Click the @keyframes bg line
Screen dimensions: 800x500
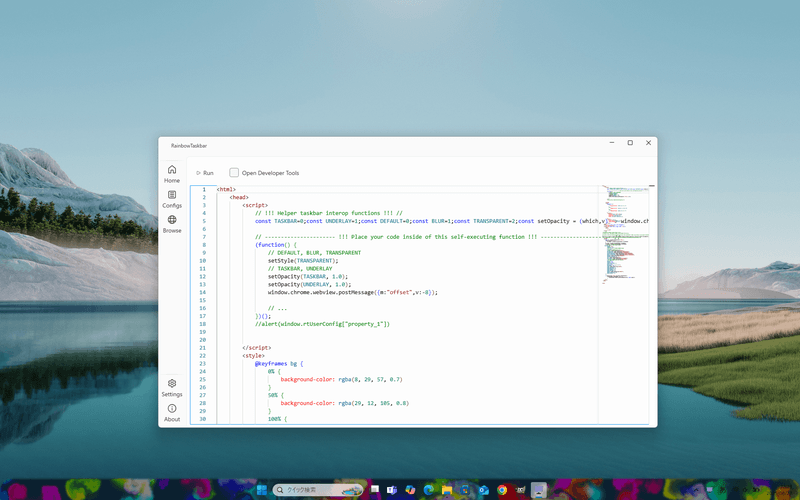pyautogui.click(x=279, y=364)
